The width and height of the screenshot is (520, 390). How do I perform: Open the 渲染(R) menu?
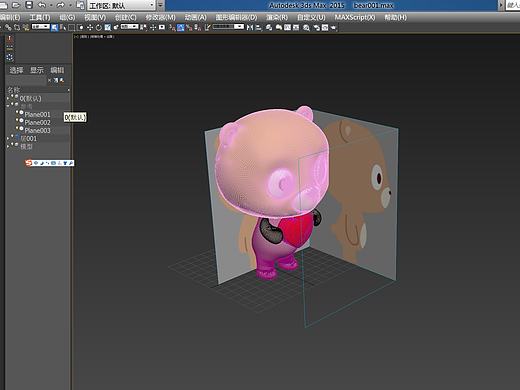(277, 17)
